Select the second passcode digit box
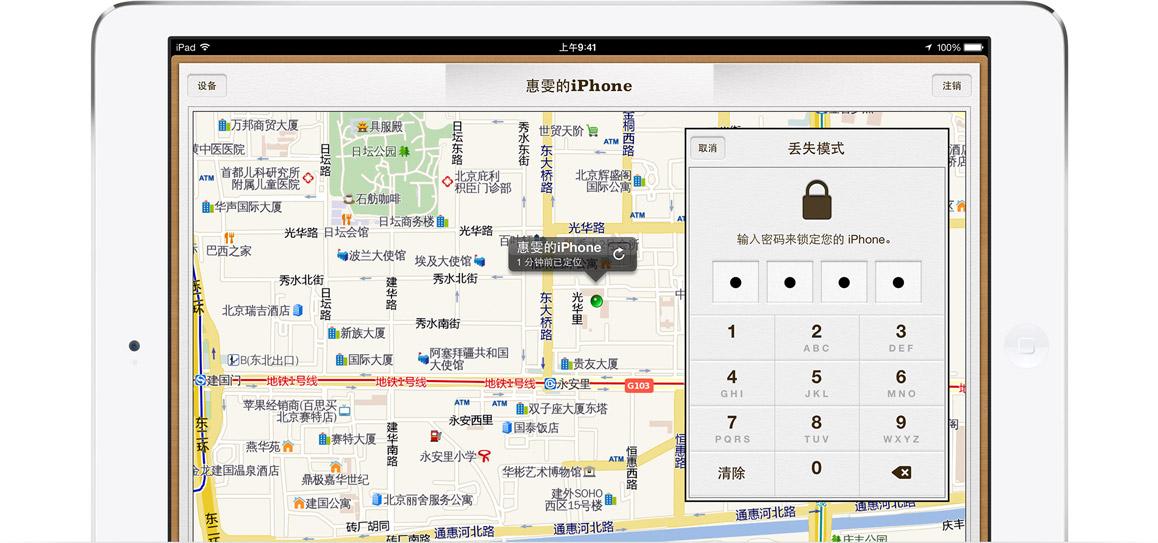Screen dimensions: 1158x543 (789, 281)
